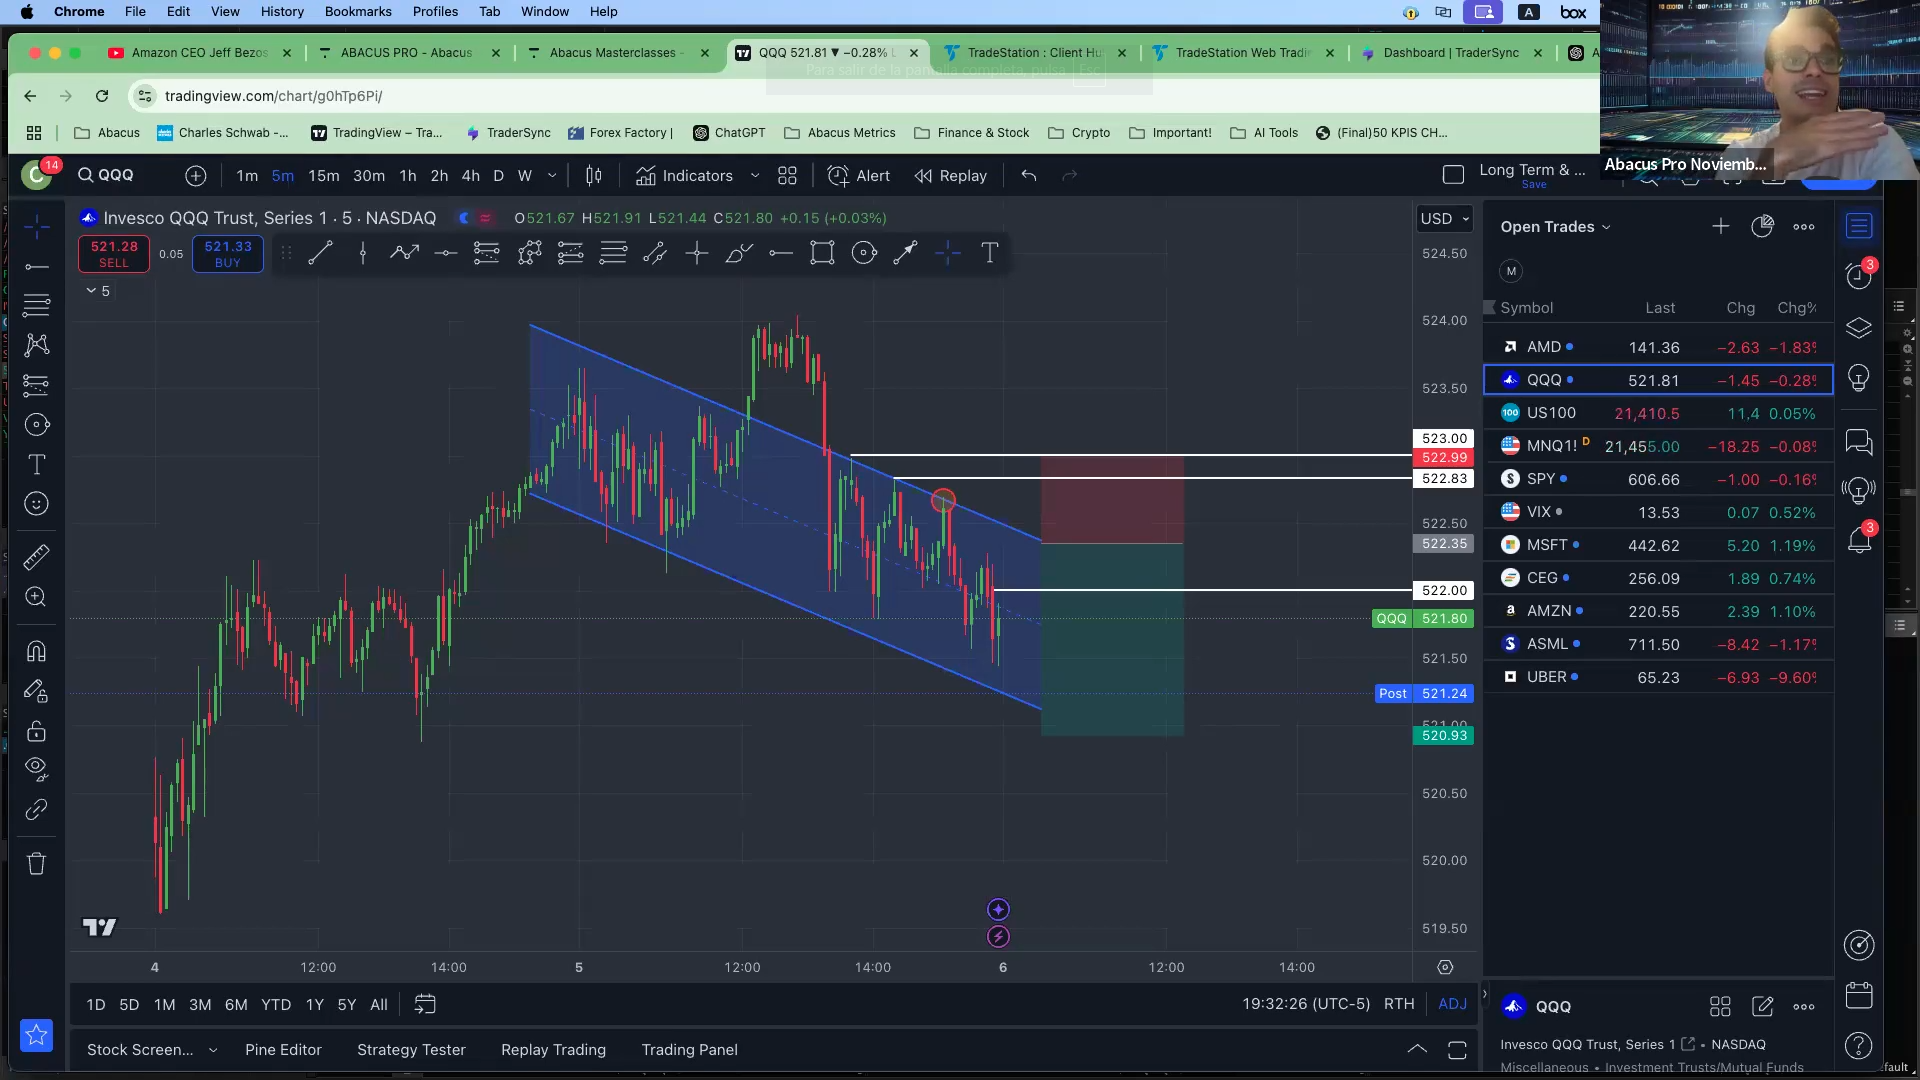Open Bookmarks in the Chrome menu bar

[357, 12]
